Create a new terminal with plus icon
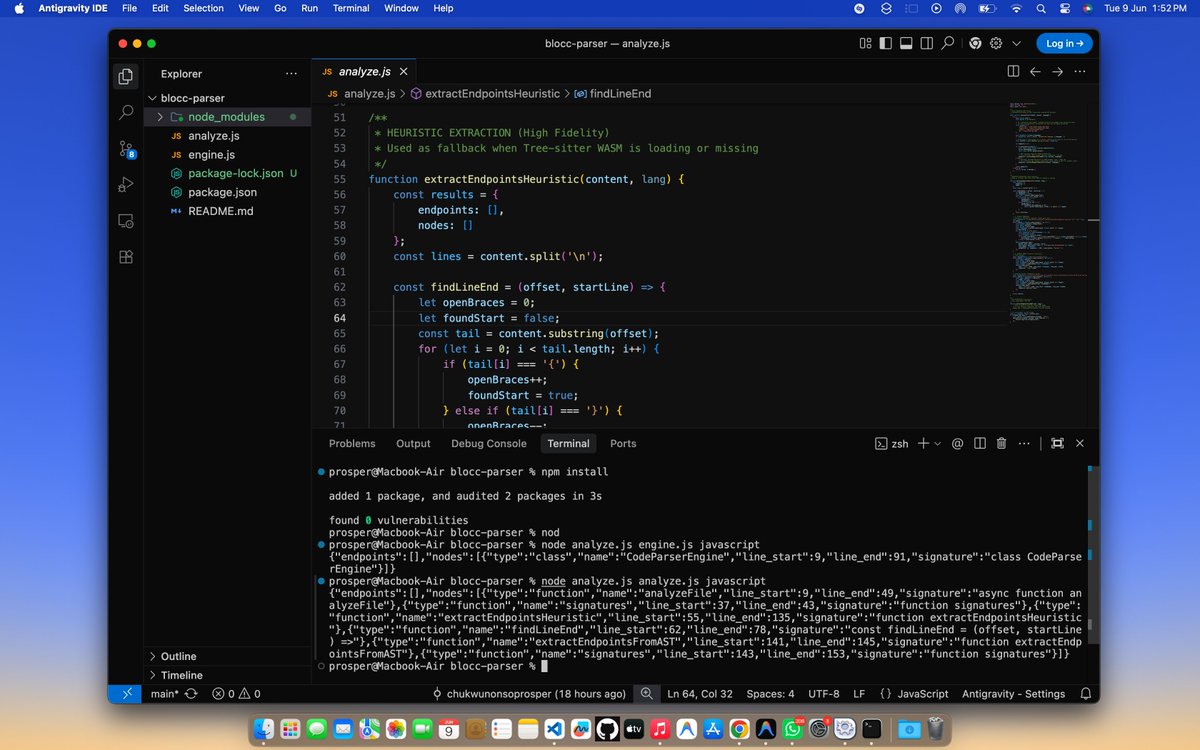The image size is (1200, 750). click(923, 444)
